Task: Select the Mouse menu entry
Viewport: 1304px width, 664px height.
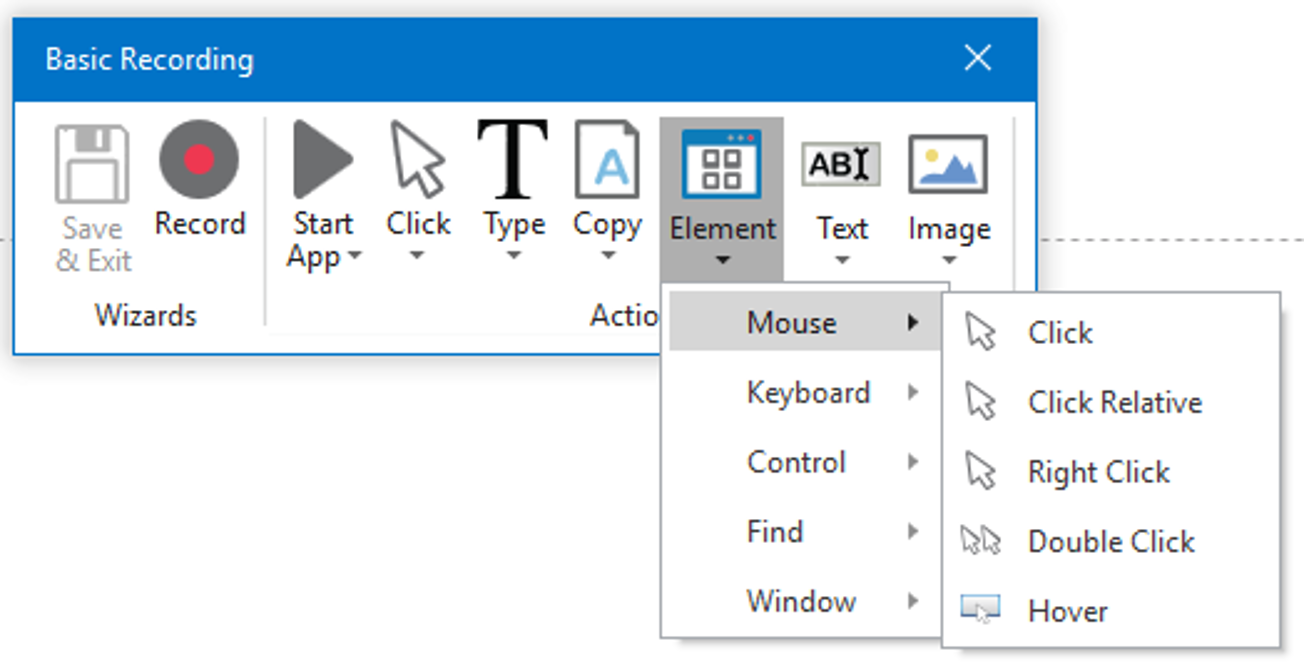Action: coord(792,322)
